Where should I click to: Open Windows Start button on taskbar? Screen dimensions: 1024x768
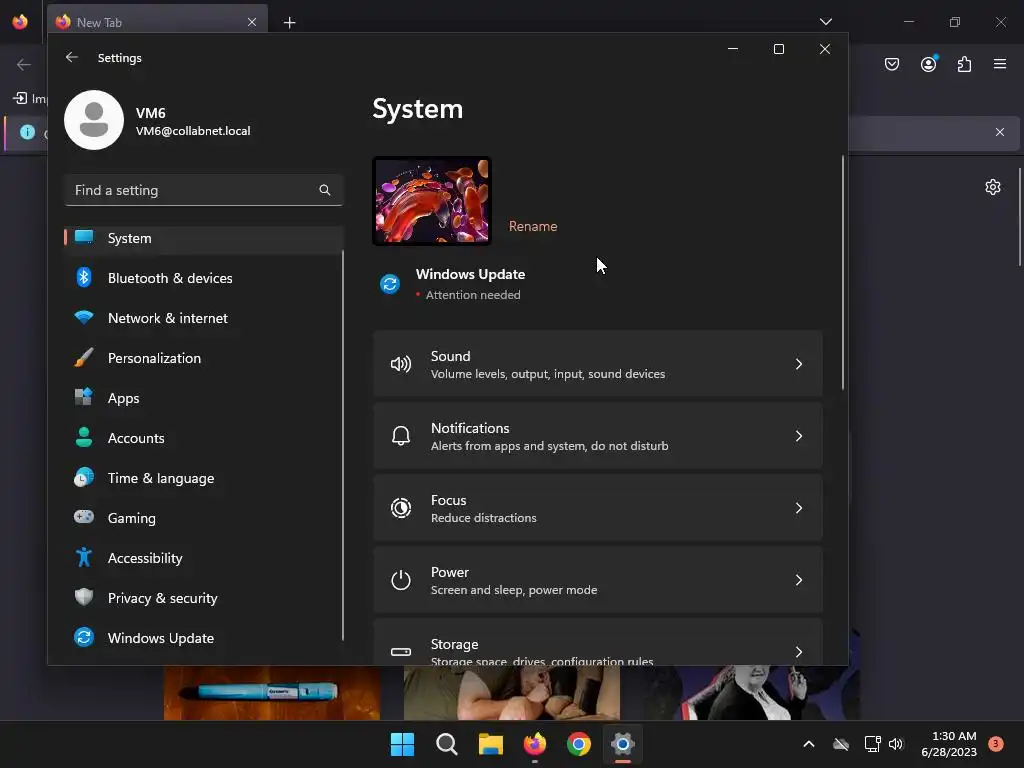pyautogui.click(x=402, y=744)
